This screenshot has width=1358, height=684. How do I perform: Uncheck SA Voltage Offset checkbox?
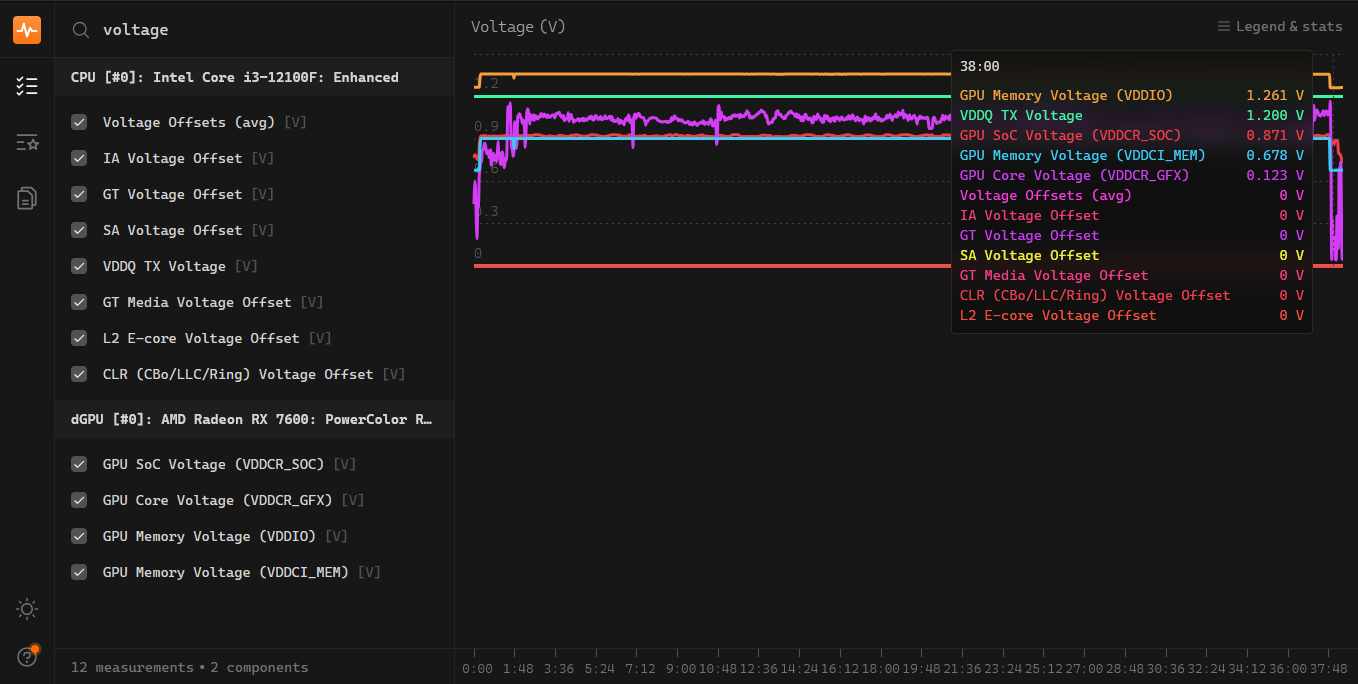pyautogui.click(x=79, y=230)
